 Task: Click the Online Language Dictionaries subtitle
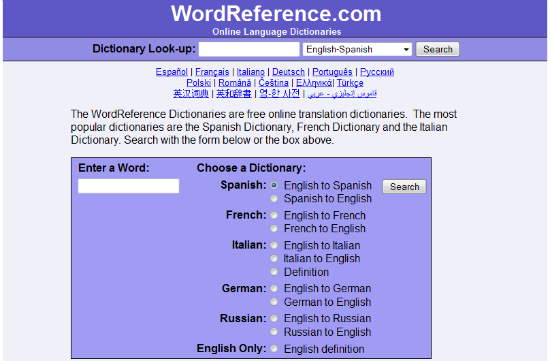276,32
